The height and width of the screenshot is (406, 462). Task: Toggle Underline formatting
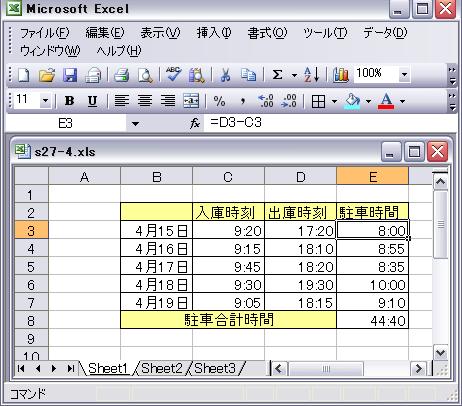92,101
